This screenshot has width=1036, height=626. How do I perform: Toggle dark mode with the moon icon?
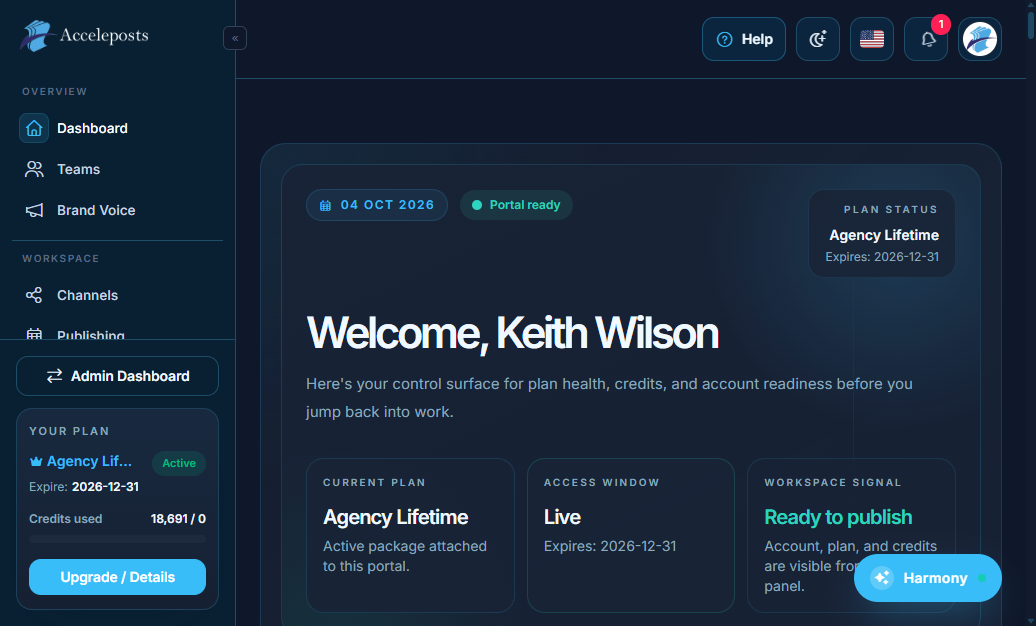tap(818, 39)
